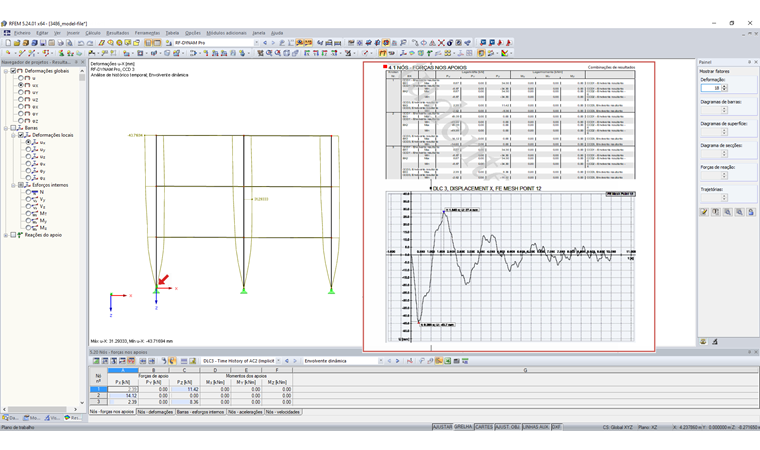The width and height of the screenshot is (760, 450).
Task: Collapse Esforços internos tree node
Action: click(x=13, y=185)
